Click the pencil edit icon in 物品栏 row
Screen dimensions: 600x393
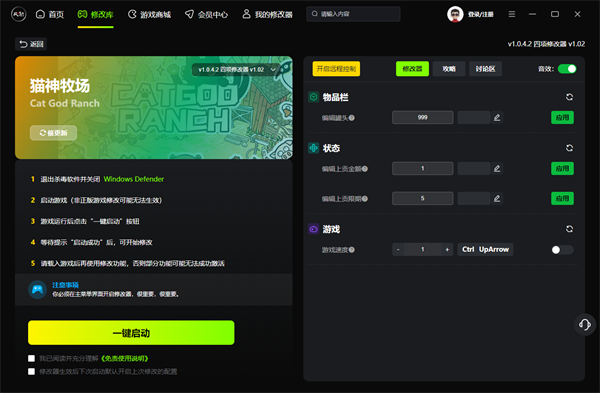coord(497,117)
